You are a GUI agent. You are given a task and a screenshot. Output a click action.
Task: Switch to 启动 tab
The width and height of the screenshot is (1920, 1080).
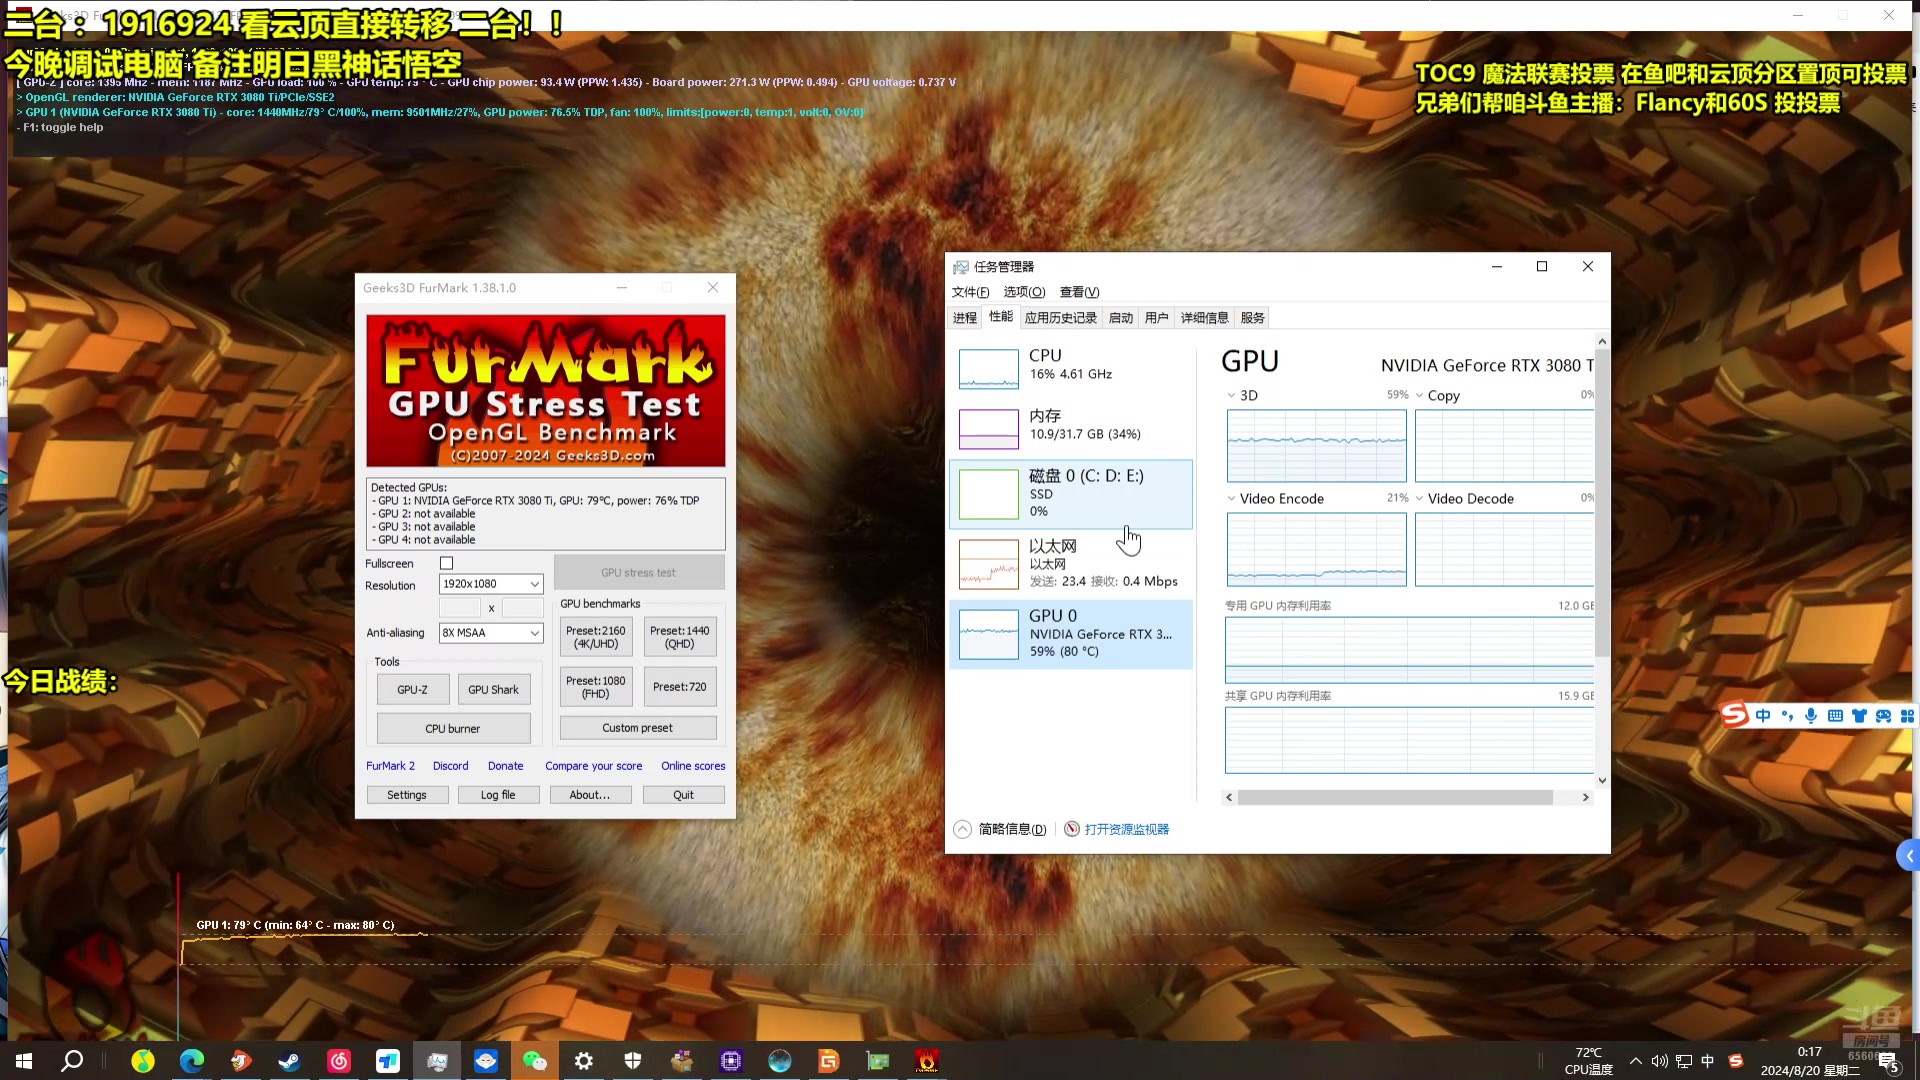tap(1121, 318)
